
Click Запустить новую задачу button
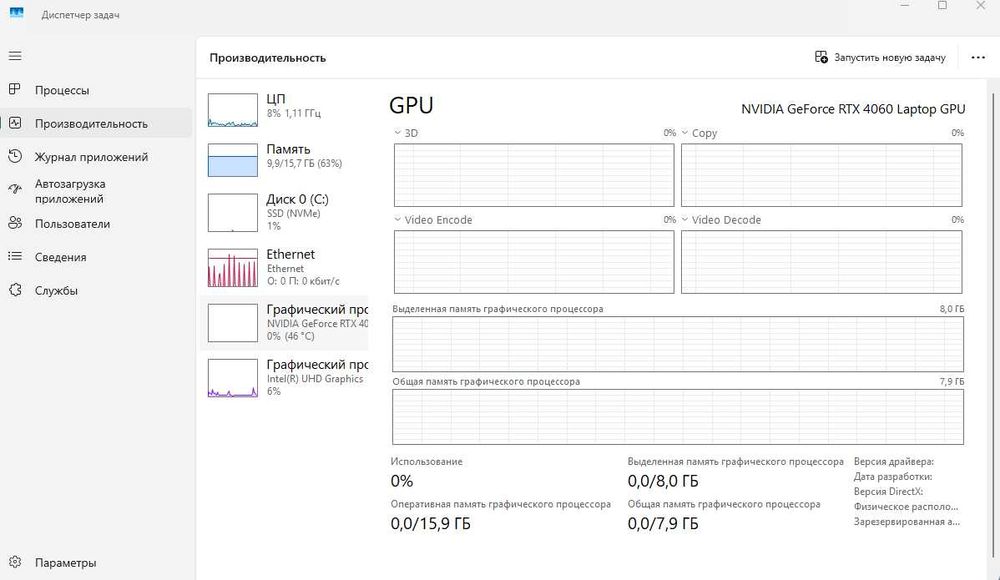880,58
